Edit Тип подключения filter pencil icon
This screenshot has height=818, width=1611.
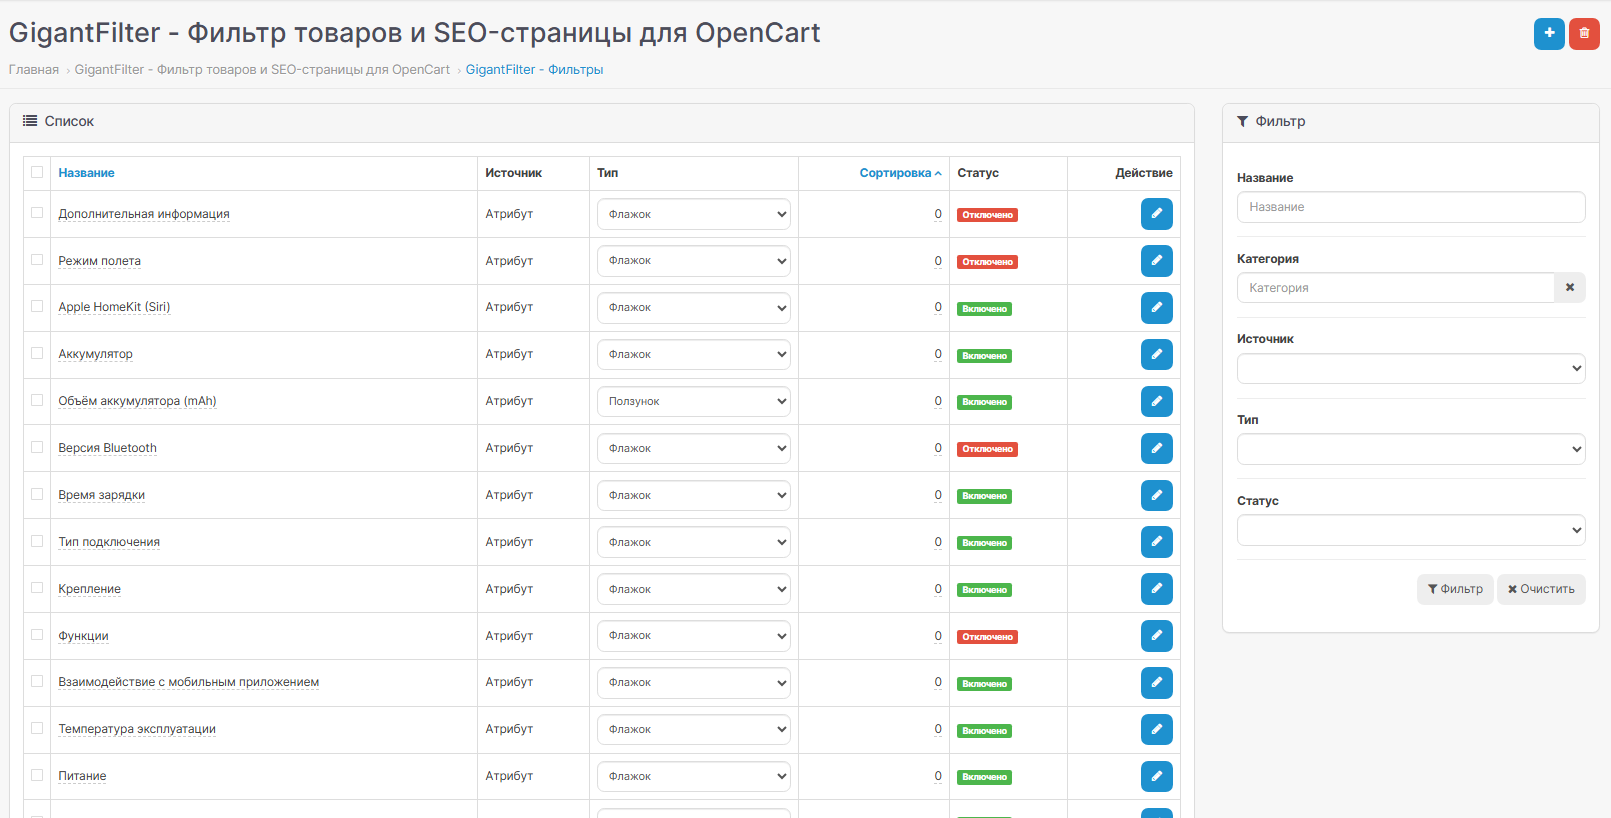[x=1157, y=542]
